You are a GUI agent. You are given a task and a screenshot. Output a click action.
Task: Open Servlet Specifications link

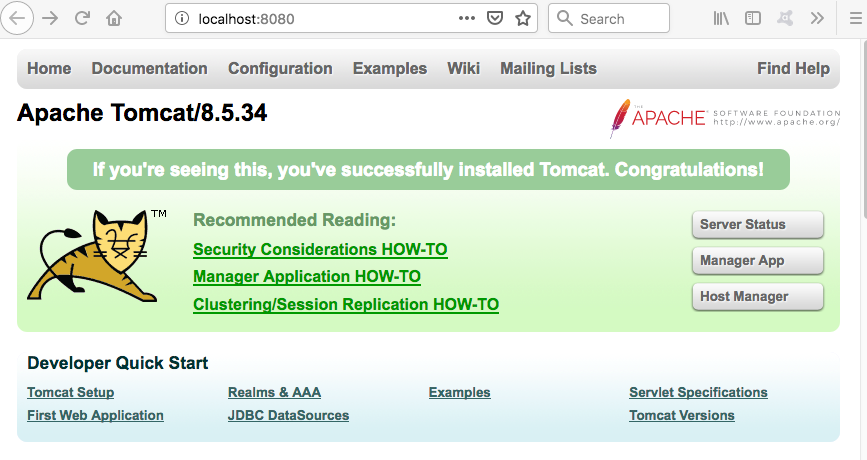[698, 393]
